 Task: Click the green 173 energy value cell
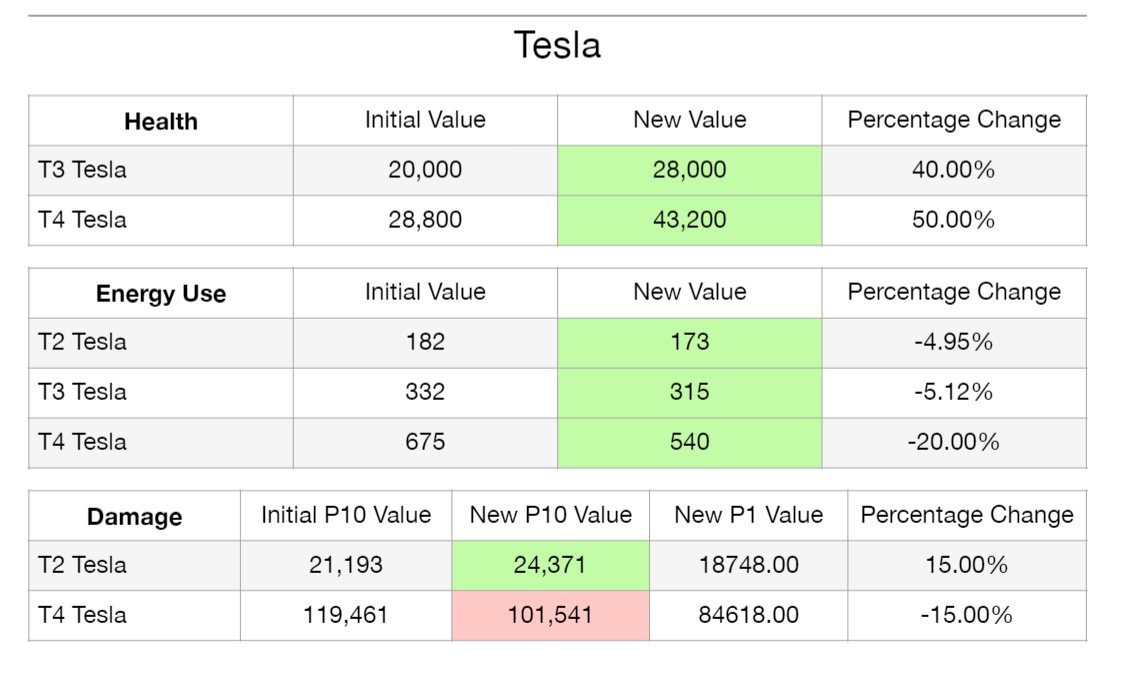(x=689, y=342)
